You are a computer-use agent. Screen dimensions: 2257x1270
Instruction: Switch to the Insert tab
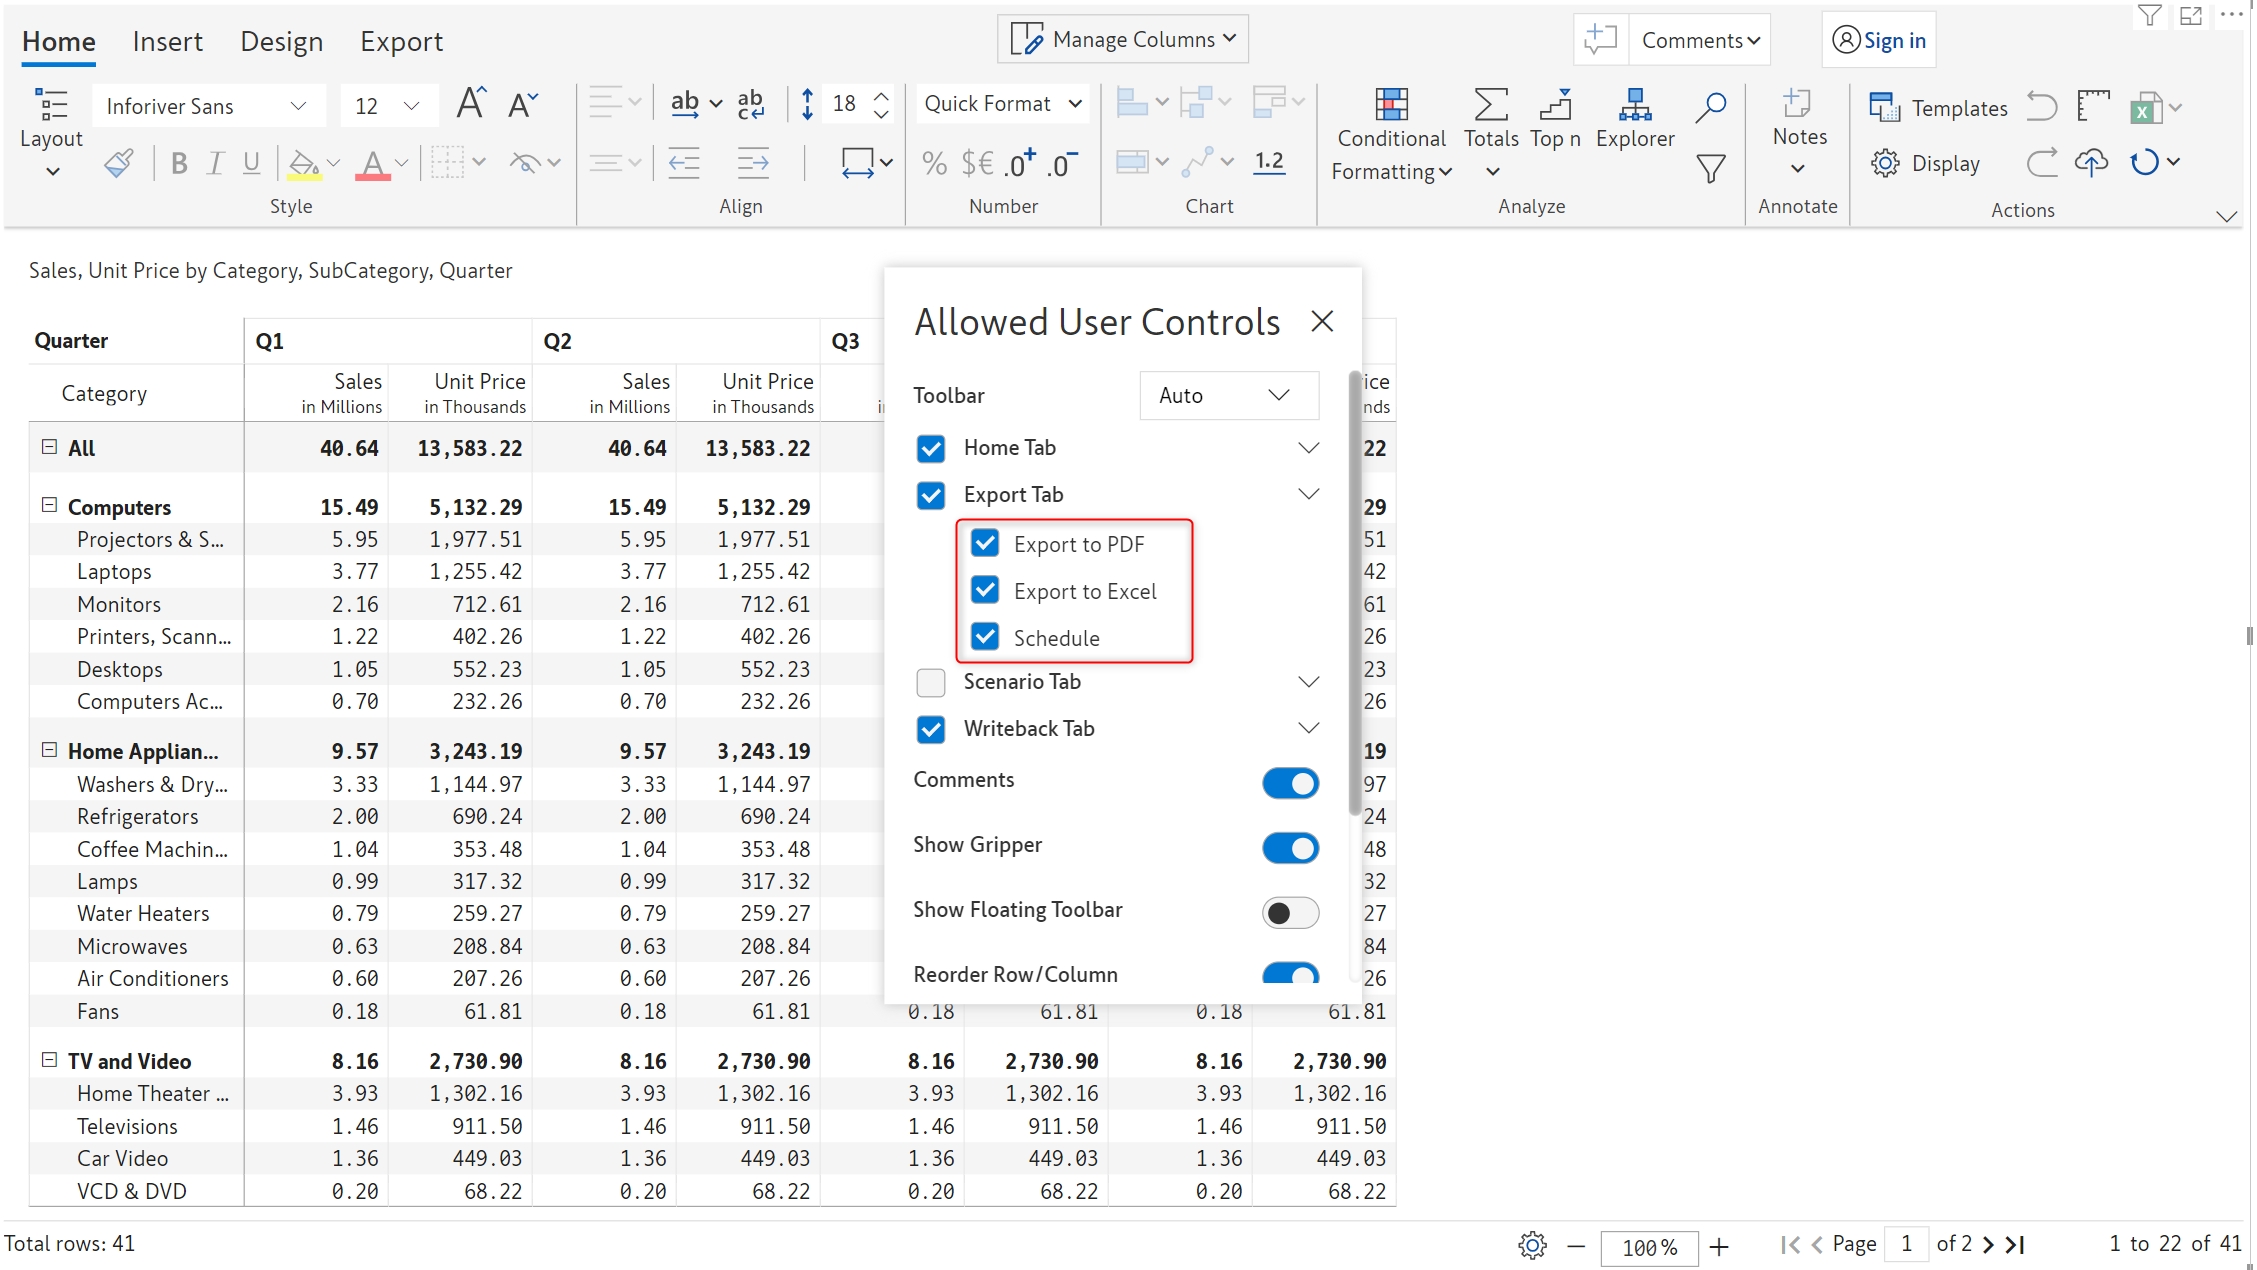point(167,42)
